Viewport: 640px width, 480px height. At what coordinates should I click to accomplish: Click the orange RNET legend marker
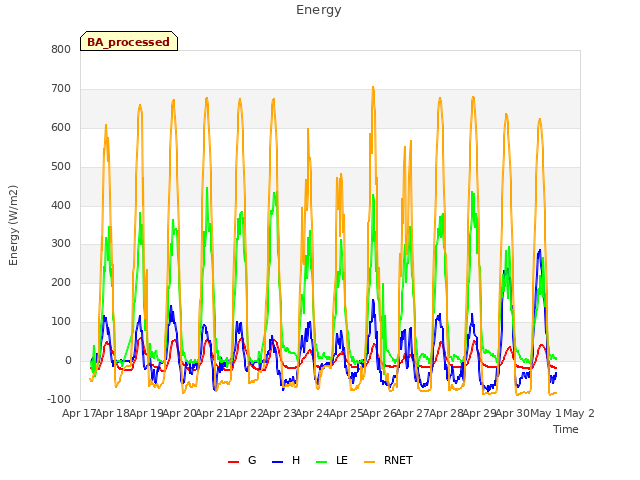point(369,462)
